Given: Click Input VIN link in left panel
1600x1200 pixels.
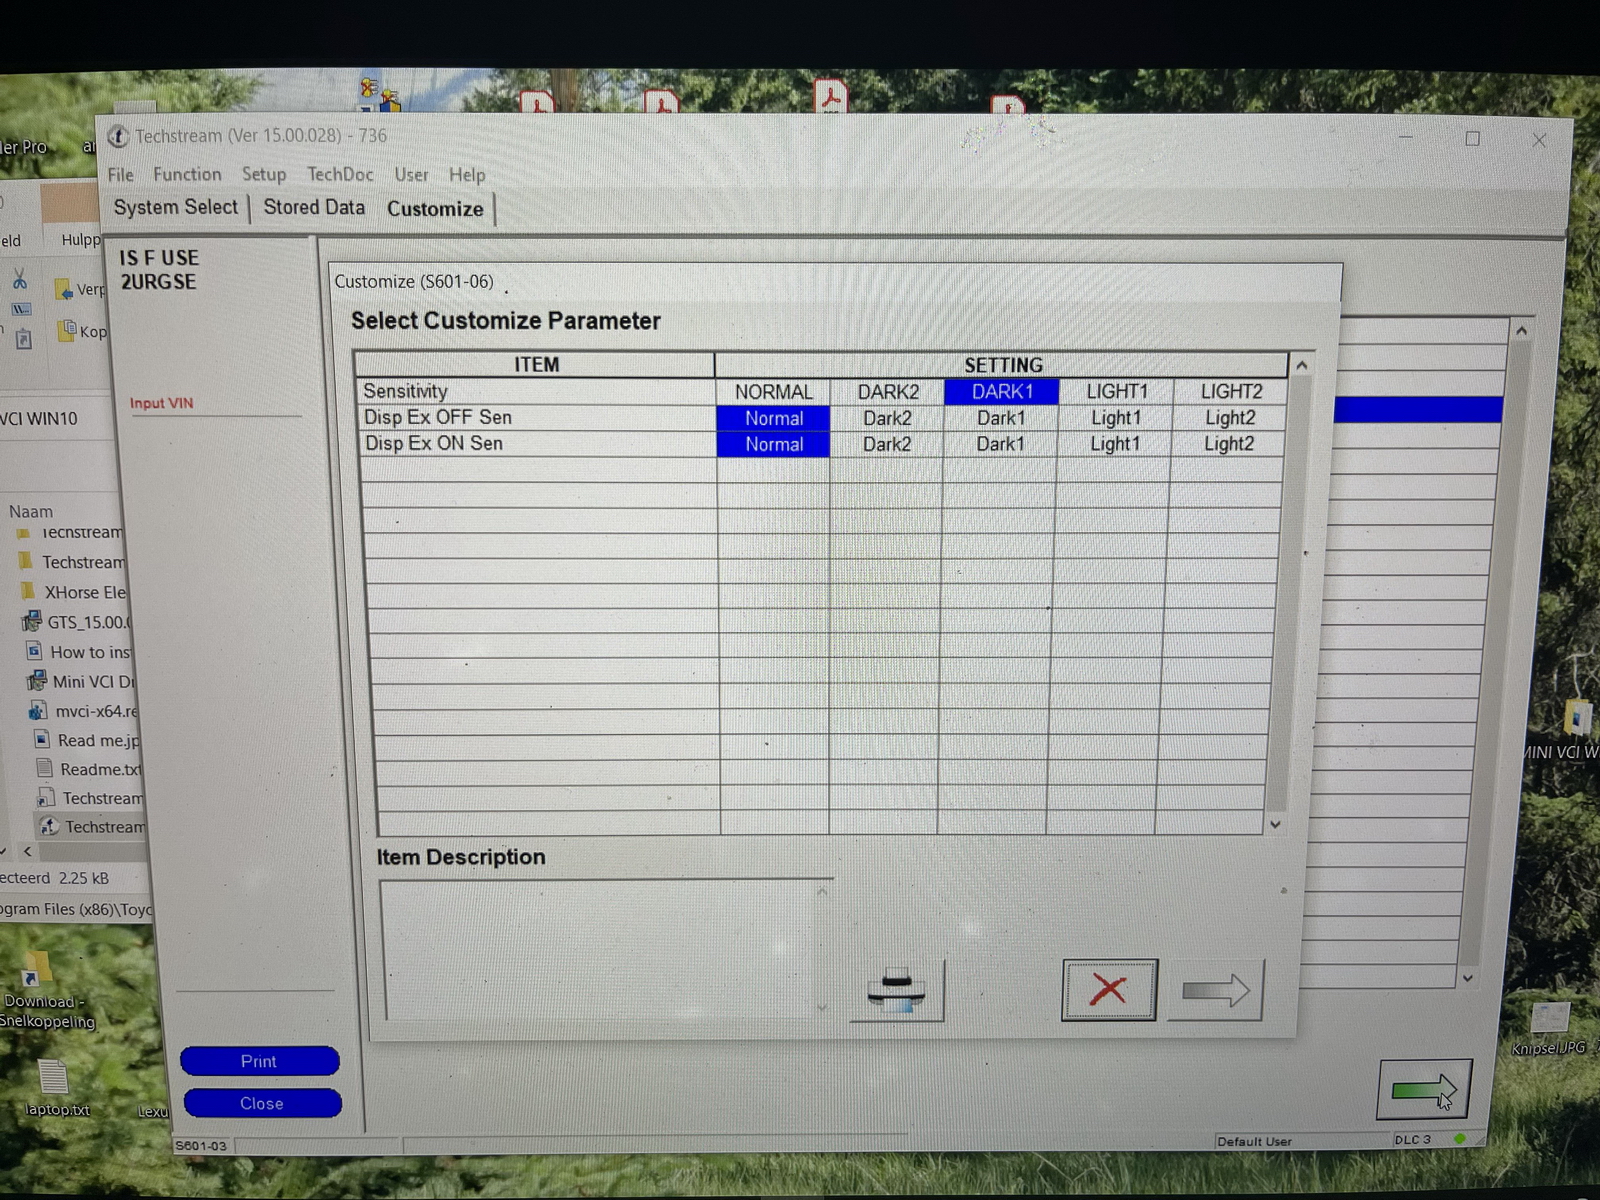Looking at the screenshot, I should [x=161, y=403].
